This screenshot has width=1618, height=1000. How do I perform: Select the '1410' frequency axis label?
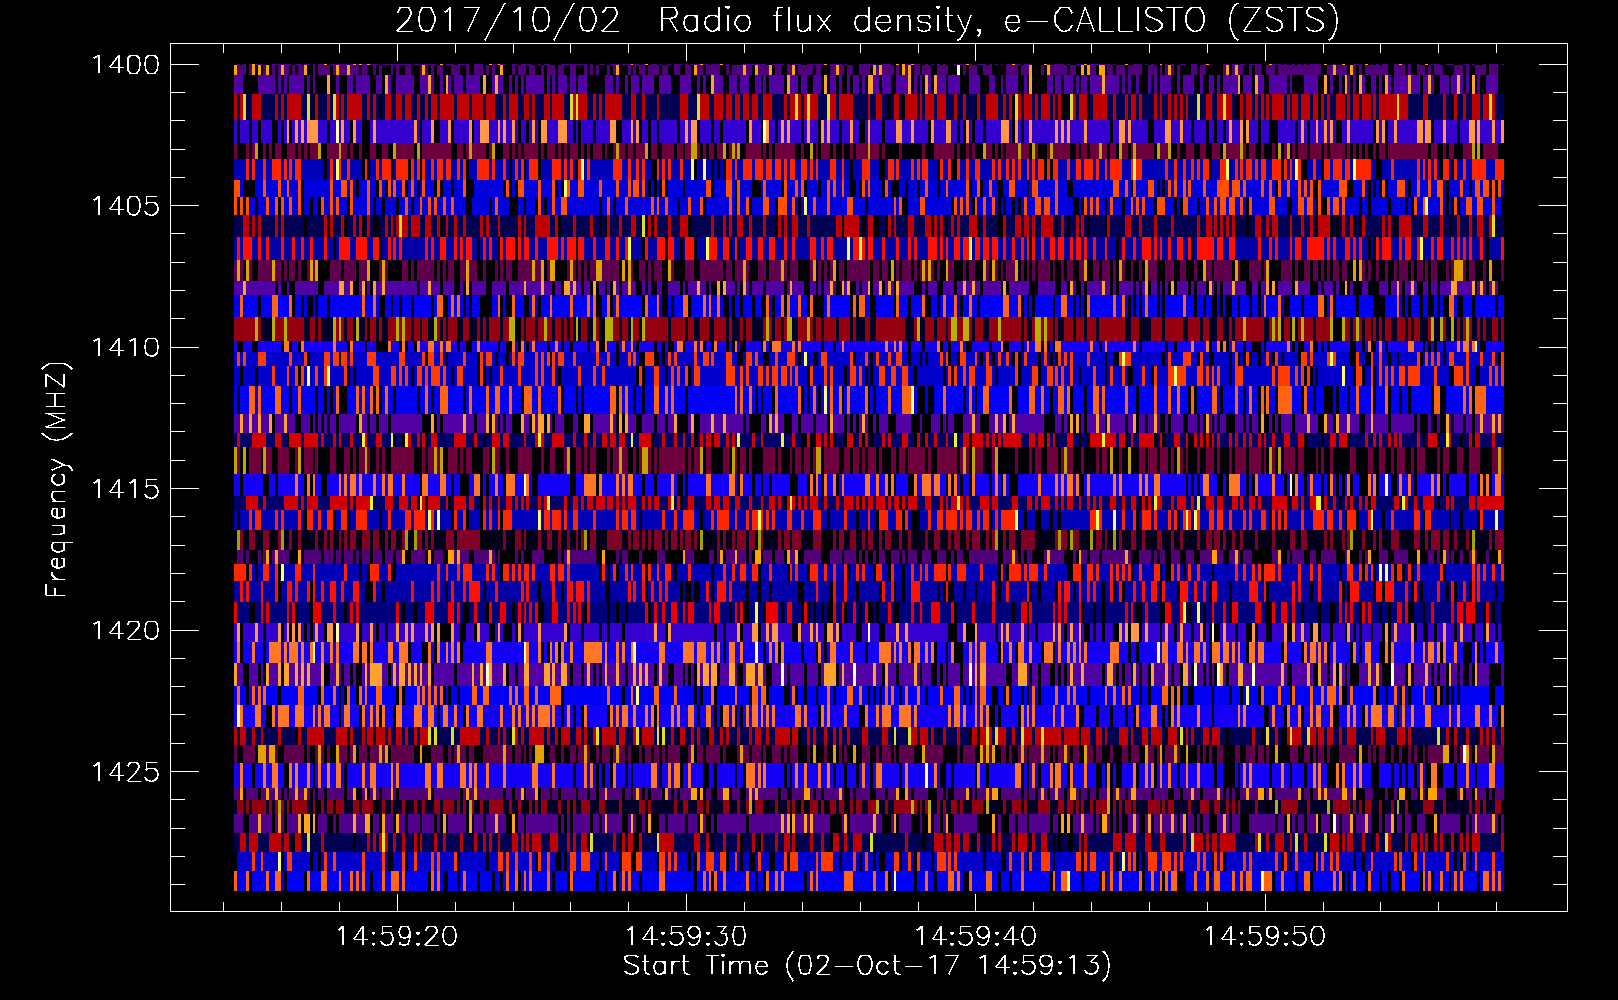coord(125,348)
